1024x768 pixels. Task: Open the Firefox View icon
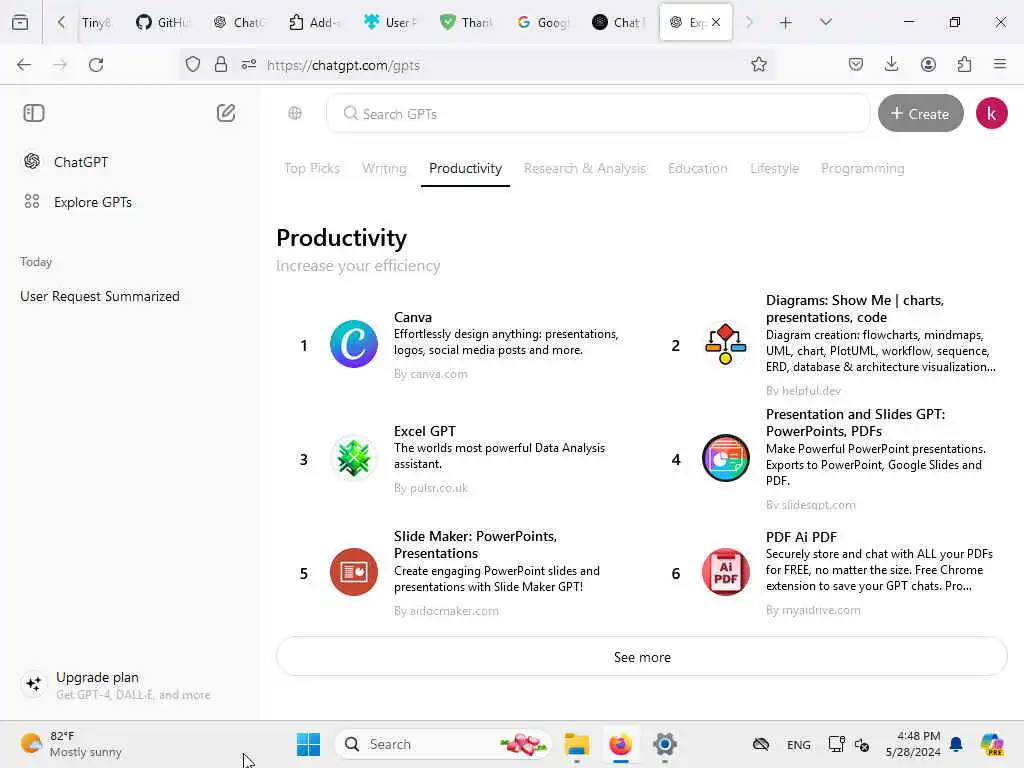(20, 22)
